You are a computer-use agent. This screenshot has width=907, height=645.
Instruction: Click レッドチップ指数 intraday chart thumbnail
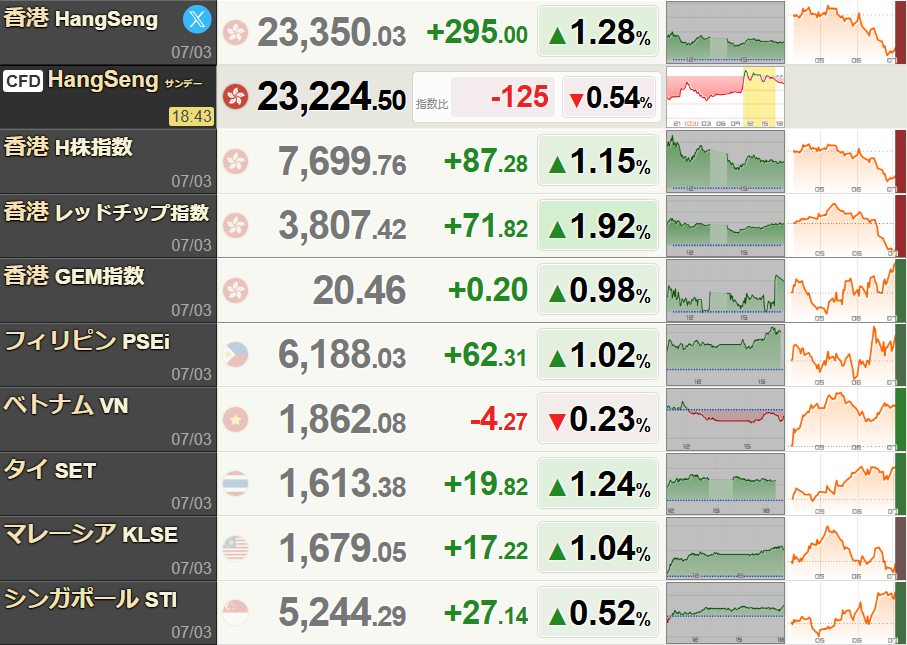coord(725,226)
